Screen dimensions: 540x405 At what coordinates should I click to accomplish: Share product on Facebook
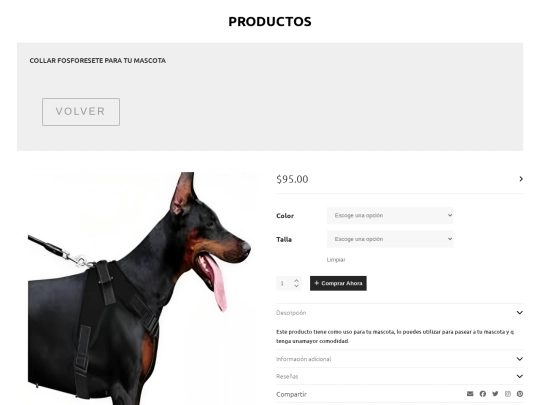(483, 394)
